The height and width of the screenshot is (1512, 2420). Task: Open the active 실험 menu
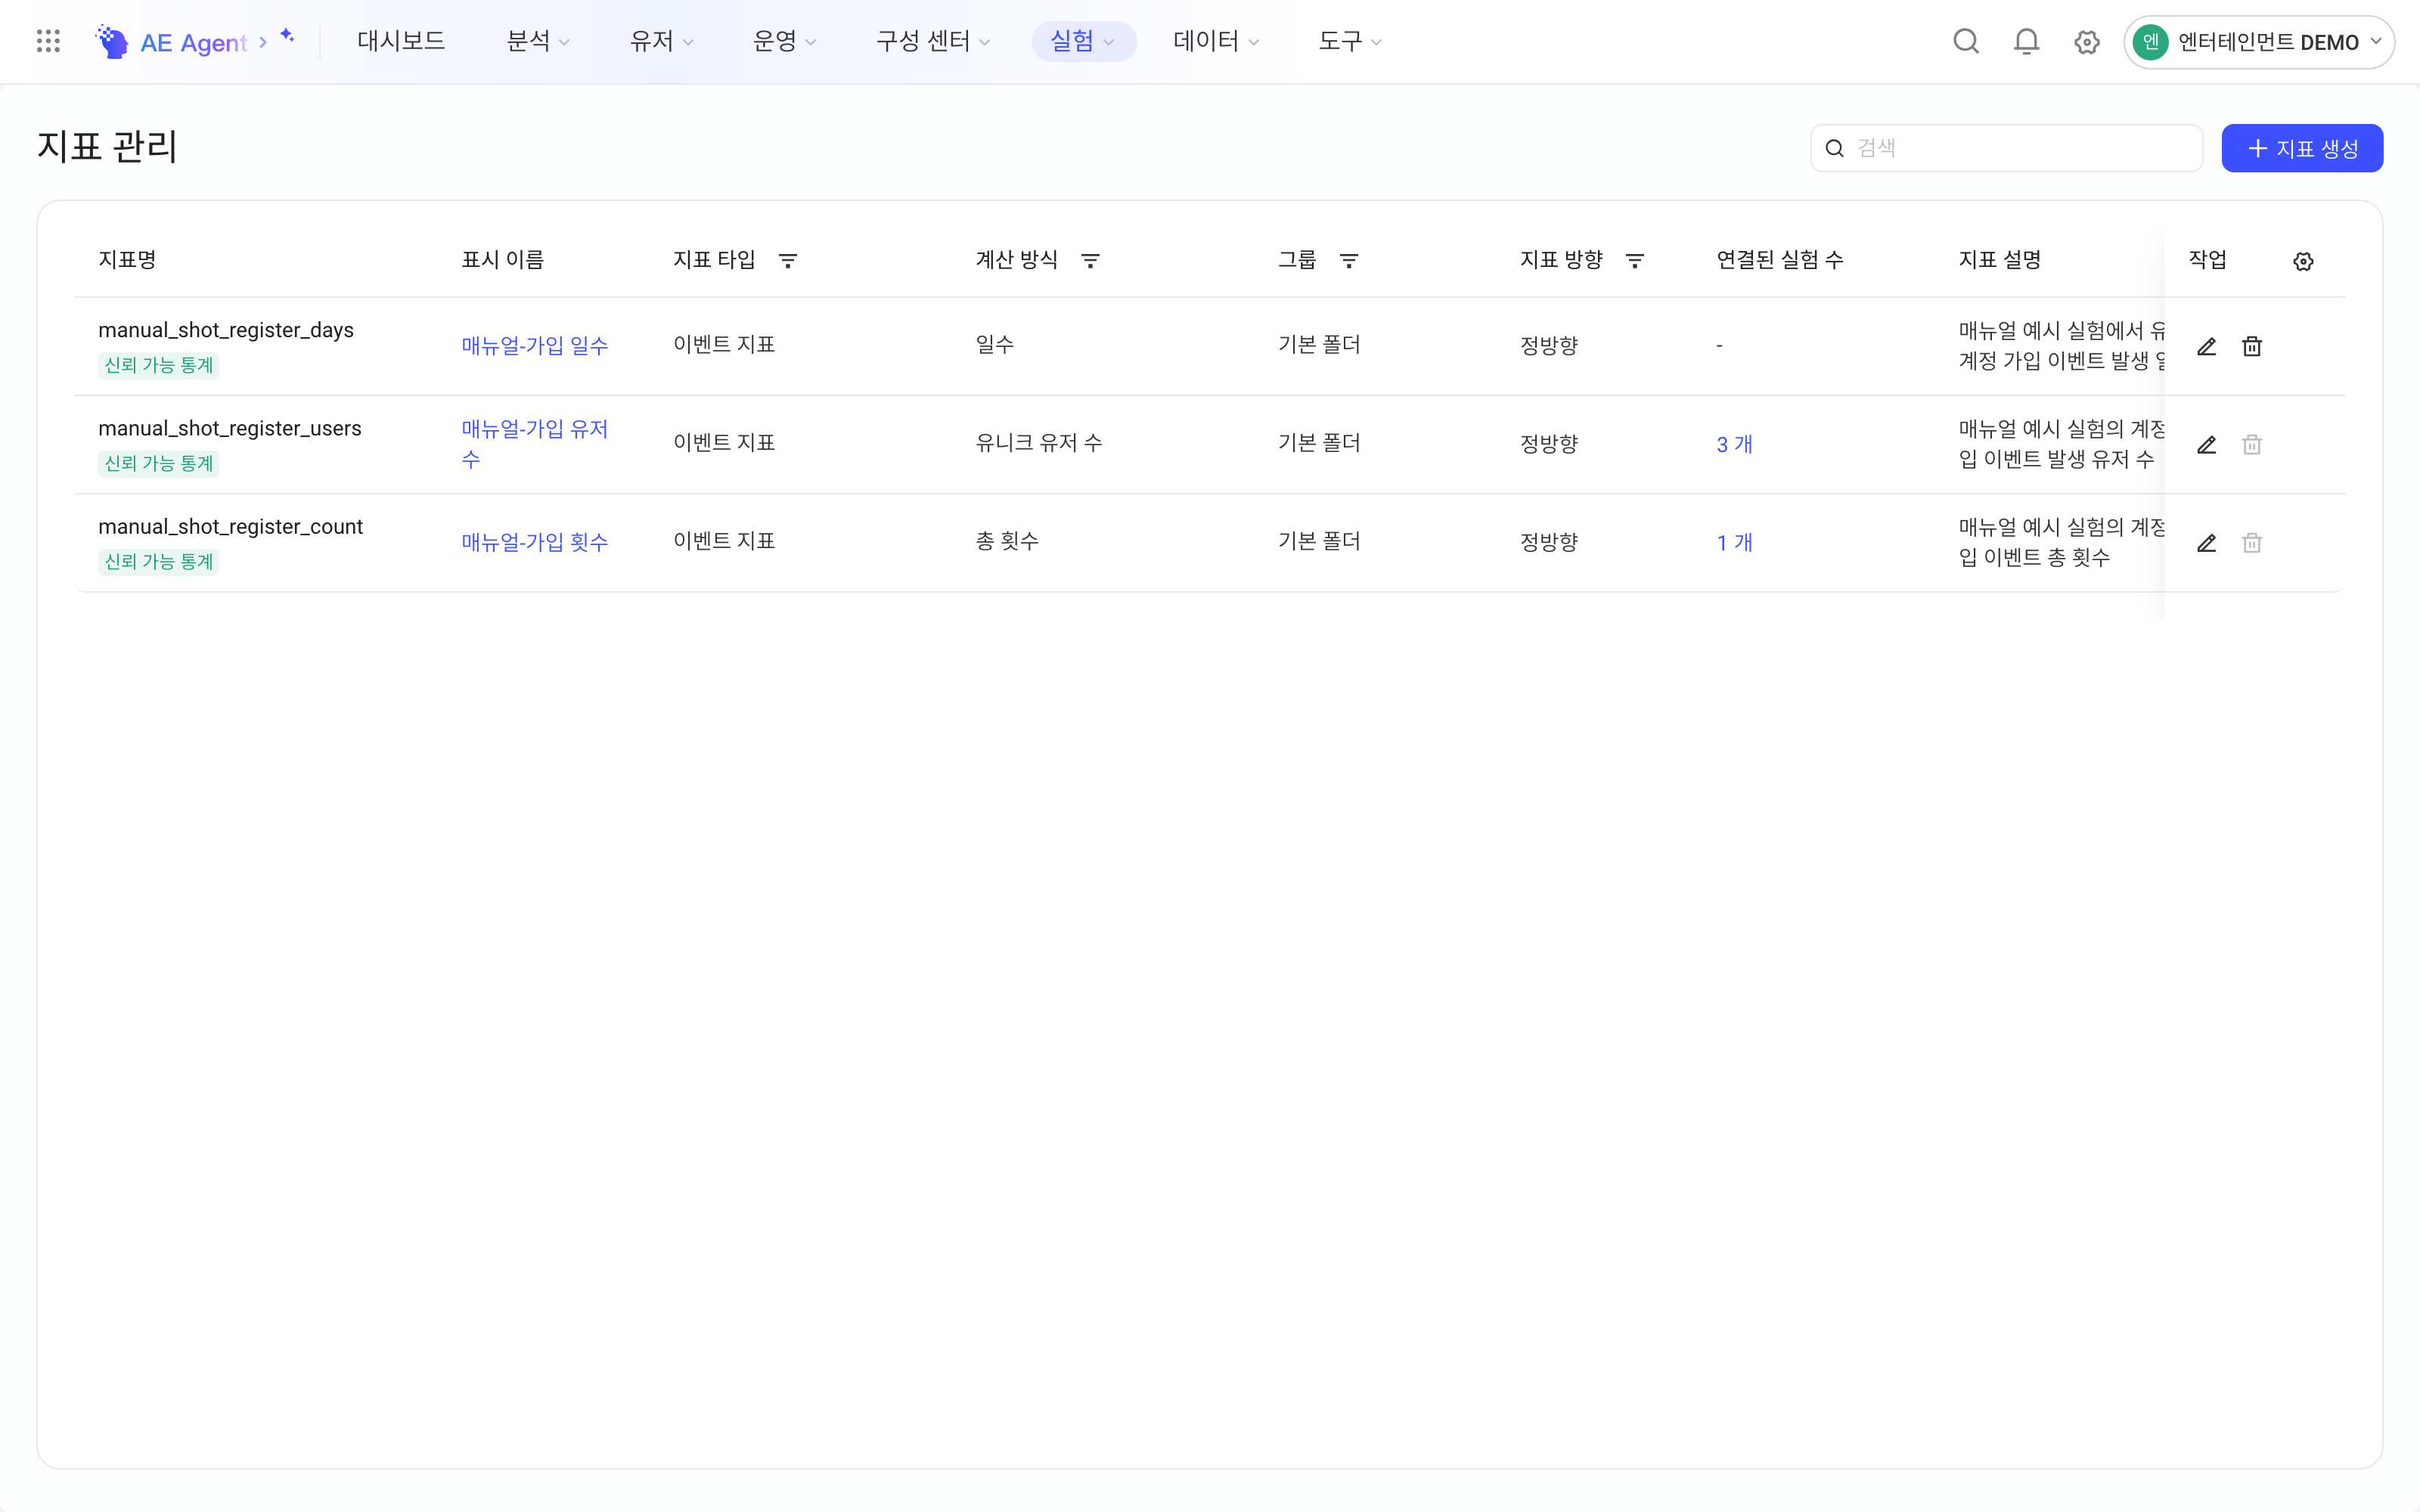1082,41
